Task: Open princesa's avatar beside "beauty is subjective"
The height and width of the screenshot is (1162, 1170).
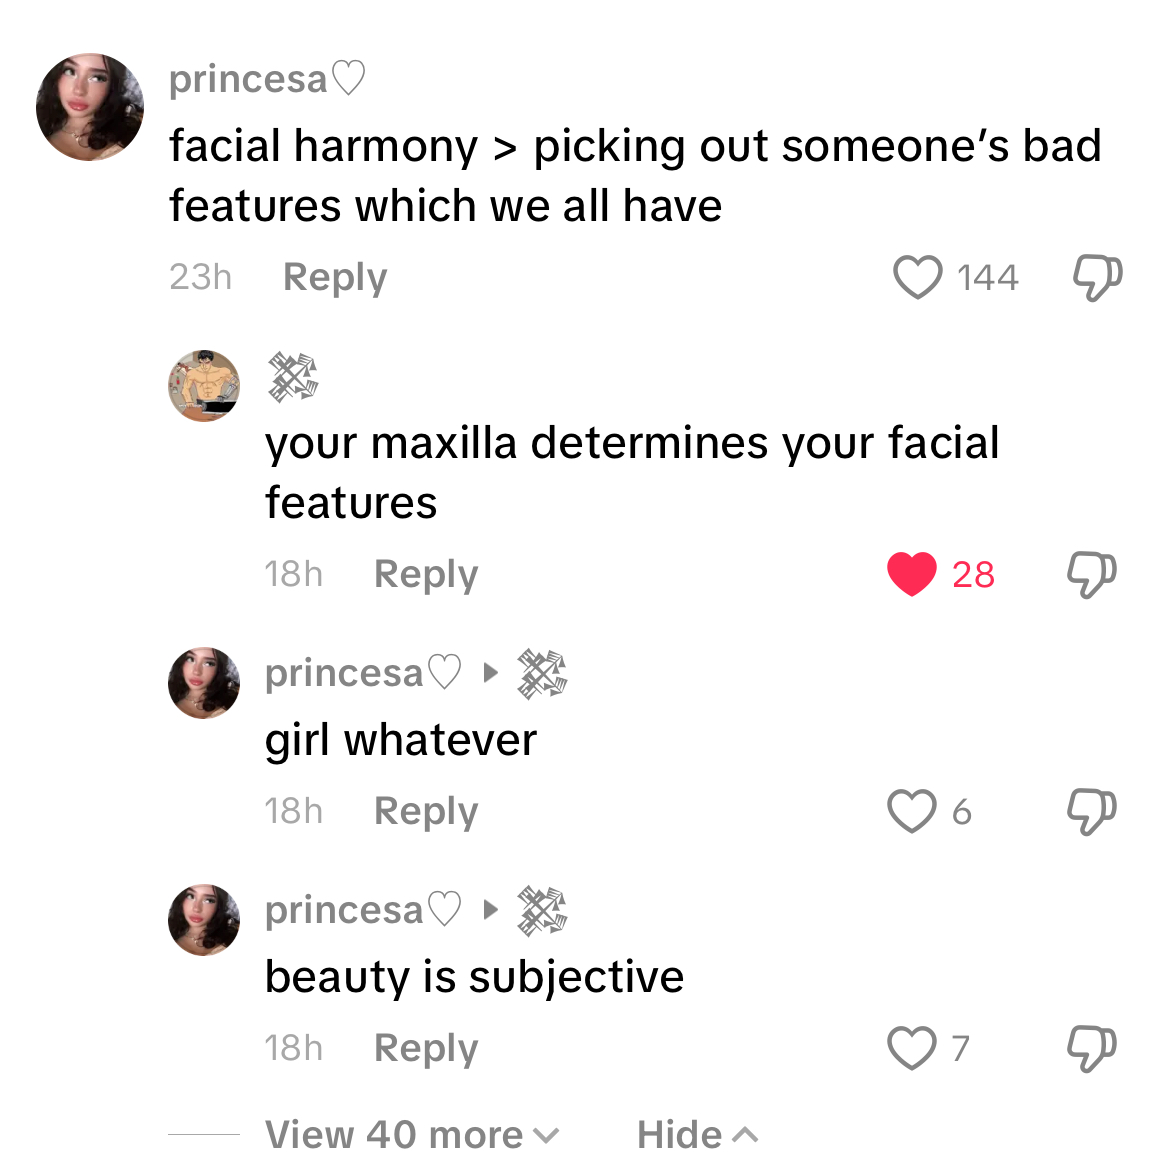Action: click(204, 920)
